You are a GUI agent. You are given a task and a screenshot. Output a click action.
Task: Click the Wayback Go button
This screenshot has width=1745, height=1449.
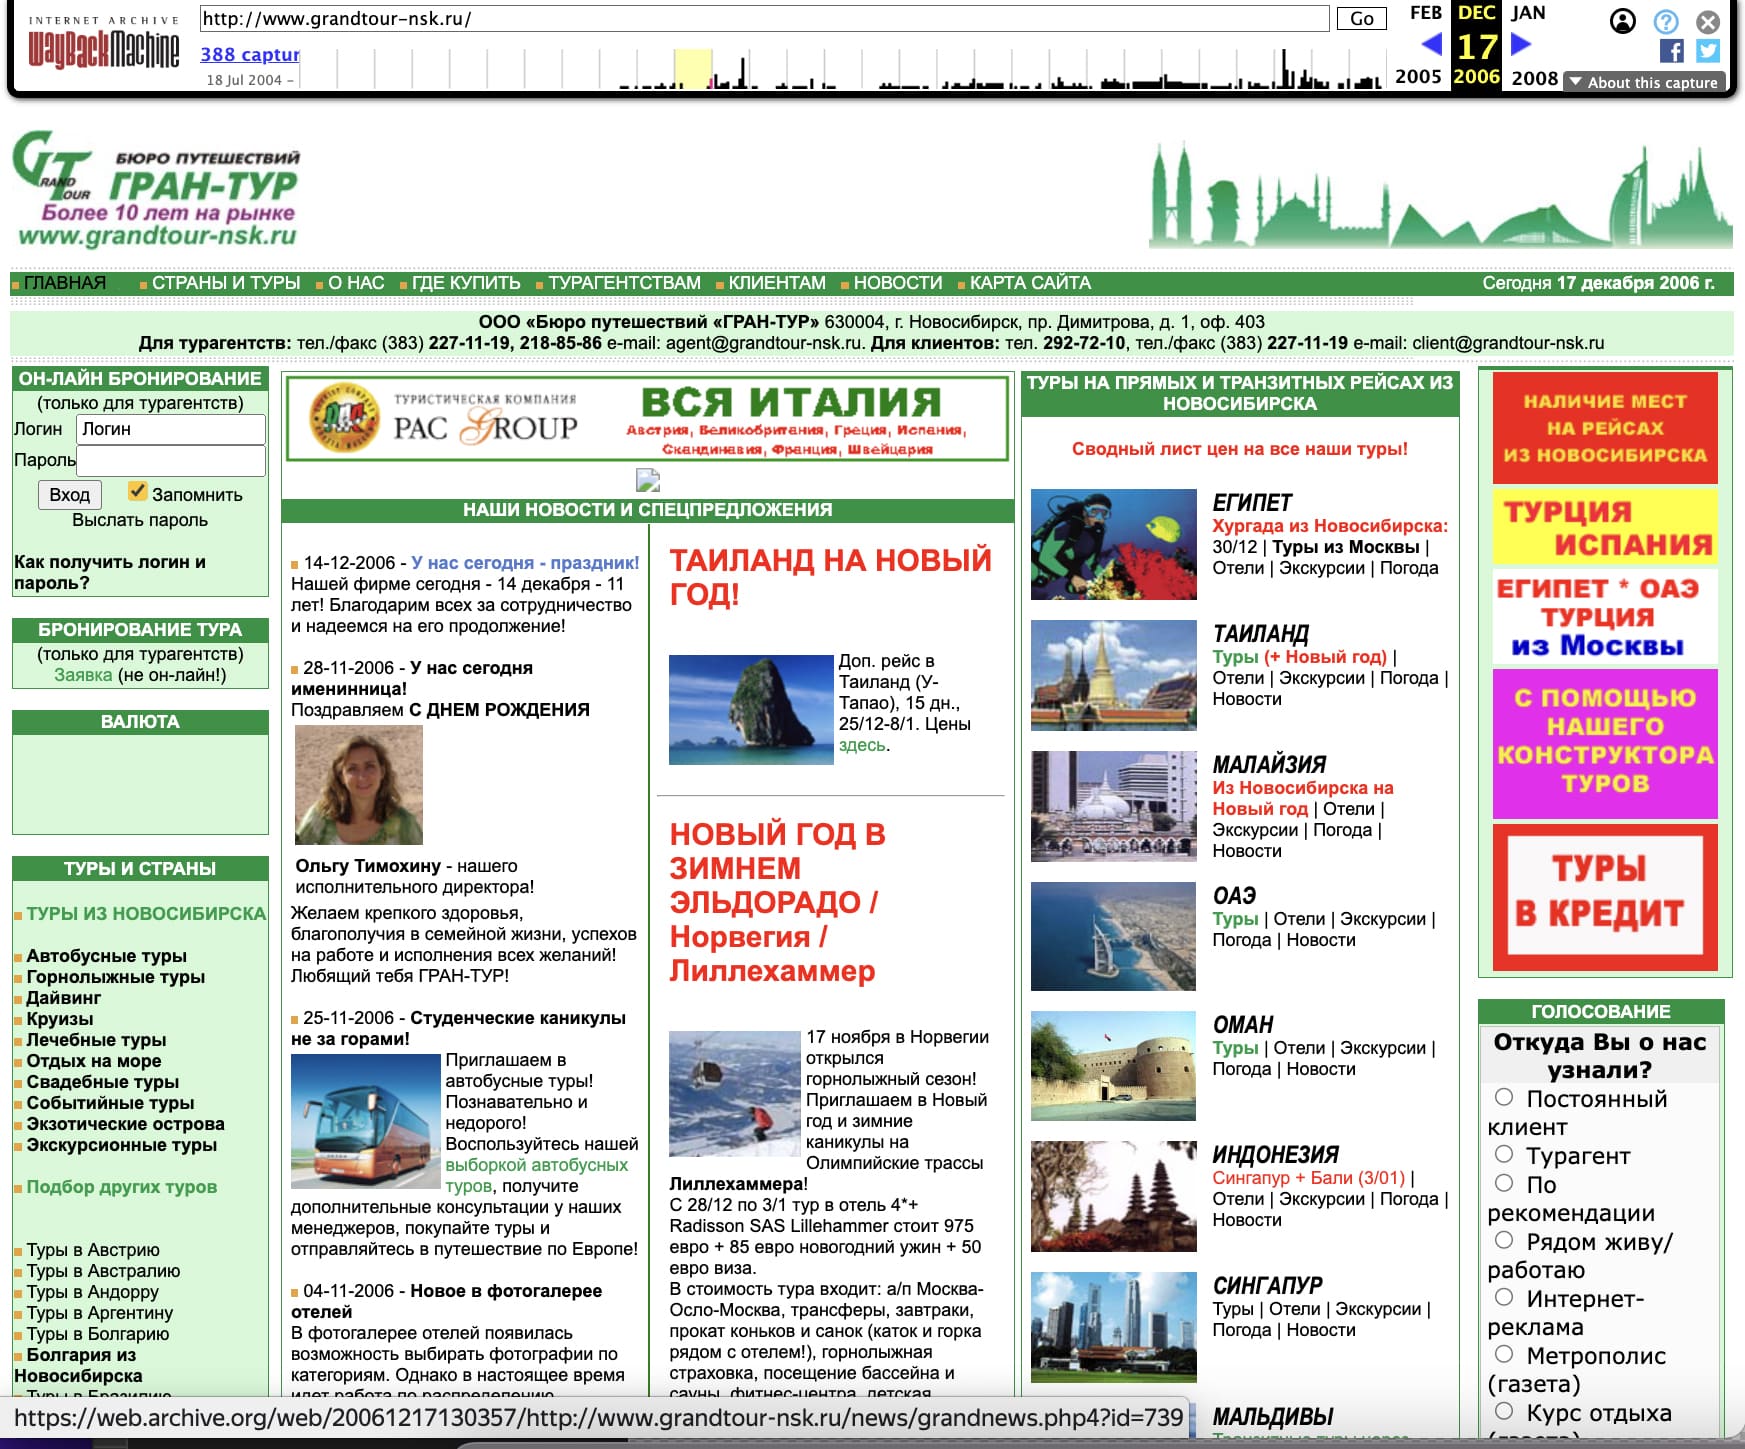coord(1362,19)
